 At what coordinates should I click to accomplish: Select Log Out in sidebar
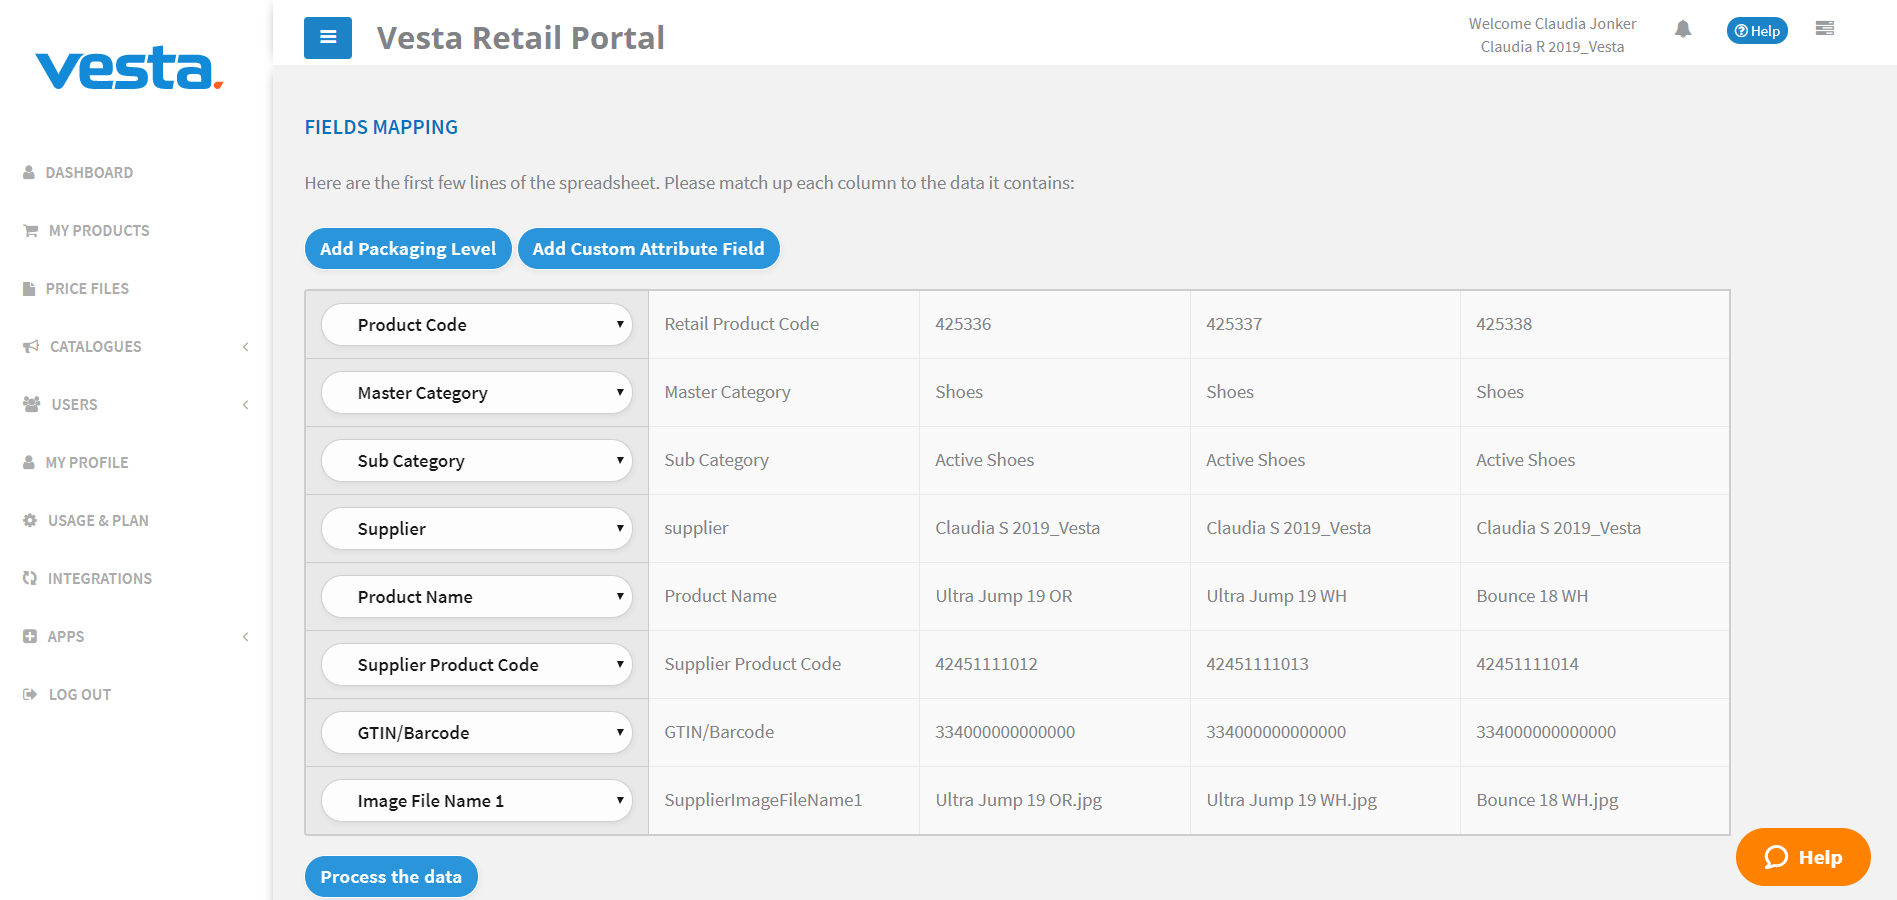(80, 694)
